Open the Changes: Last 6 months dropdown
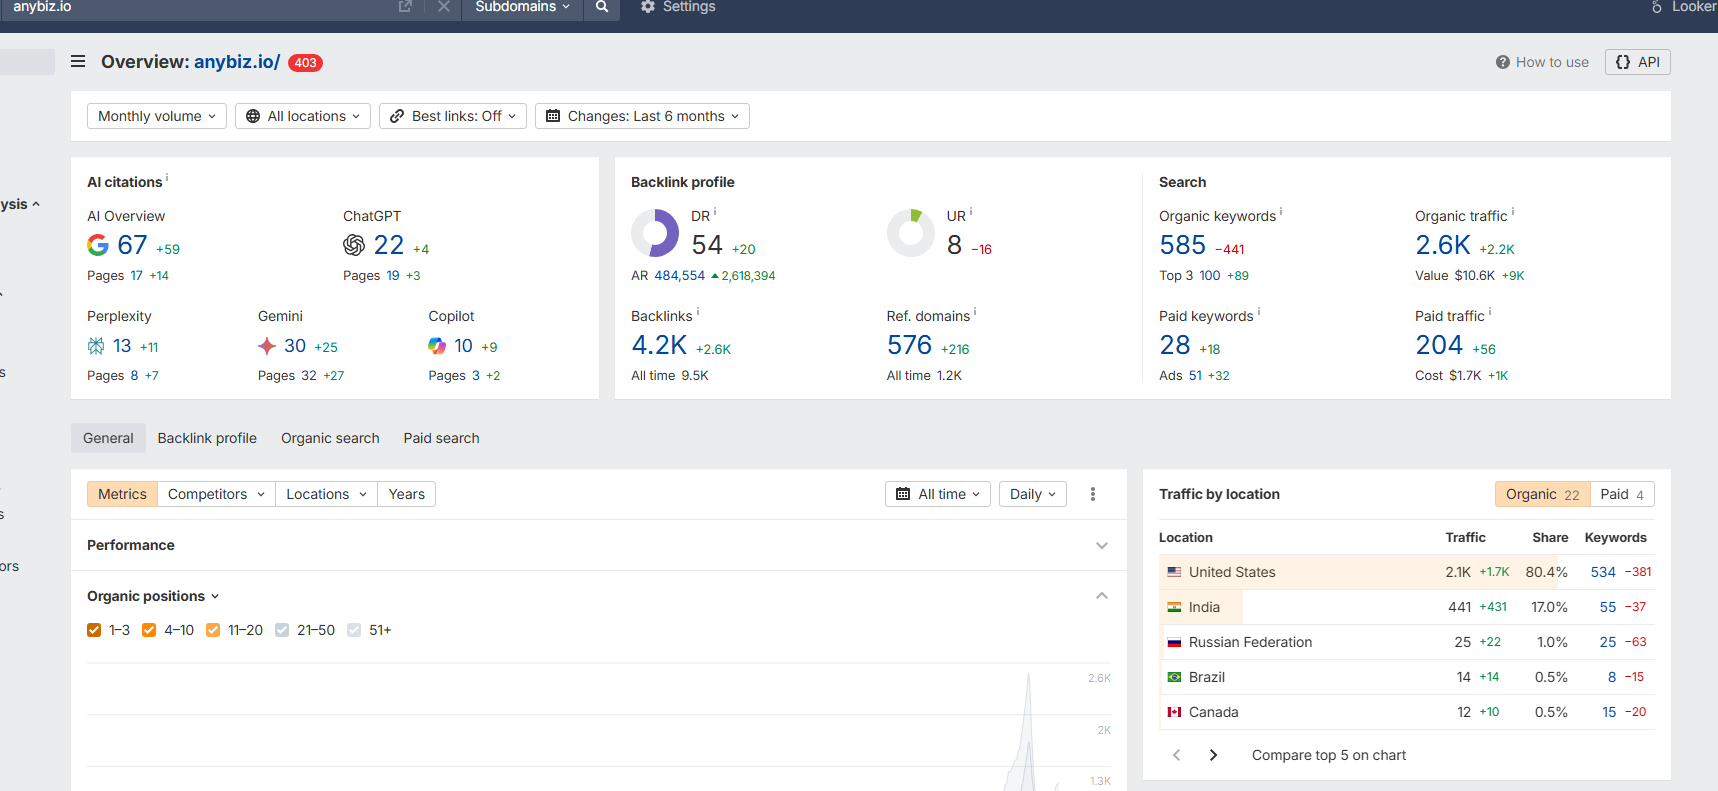This screenshot has height=791, width=1718. [642, 116]
